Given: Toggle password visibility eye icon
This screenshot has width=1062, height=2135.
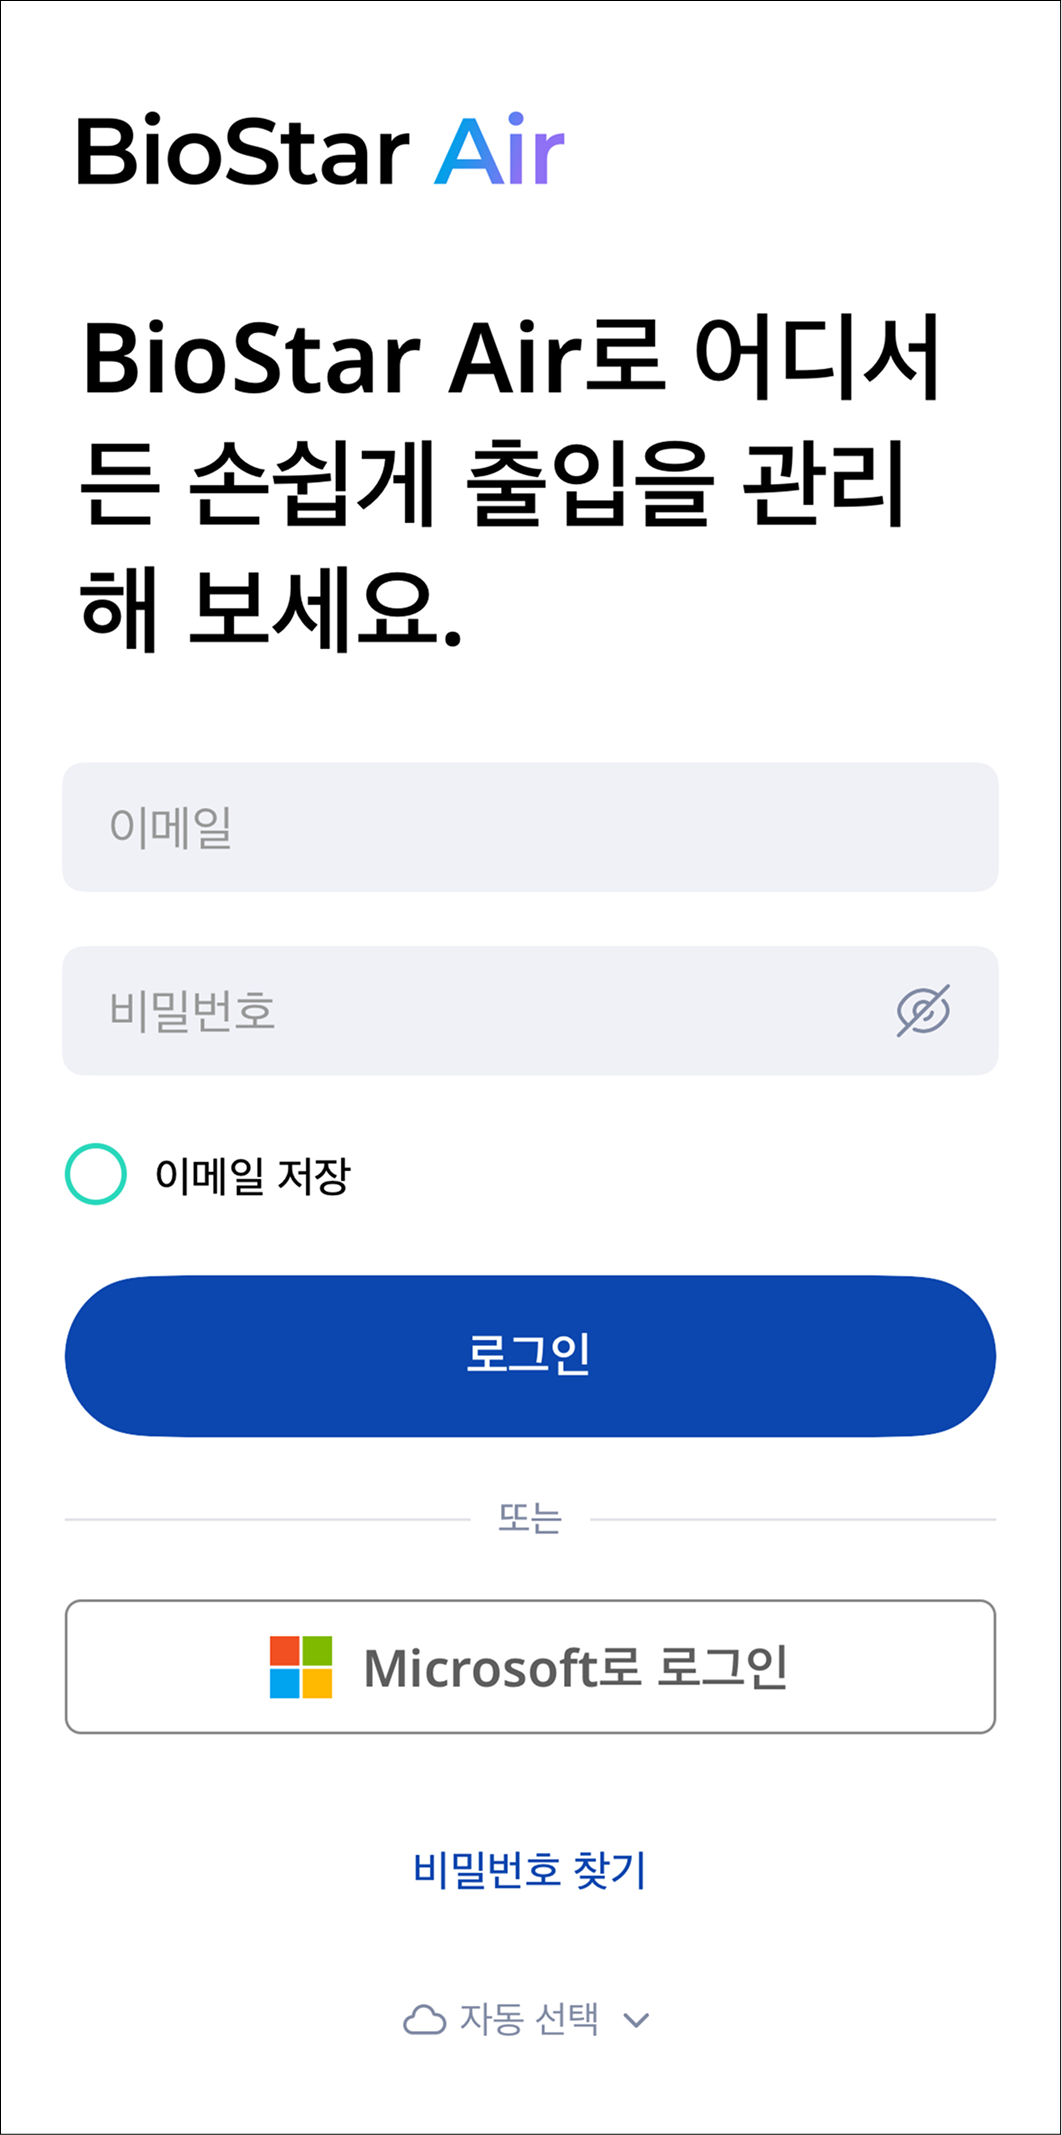Looking at the screenshot, I should click(922, 1011).
